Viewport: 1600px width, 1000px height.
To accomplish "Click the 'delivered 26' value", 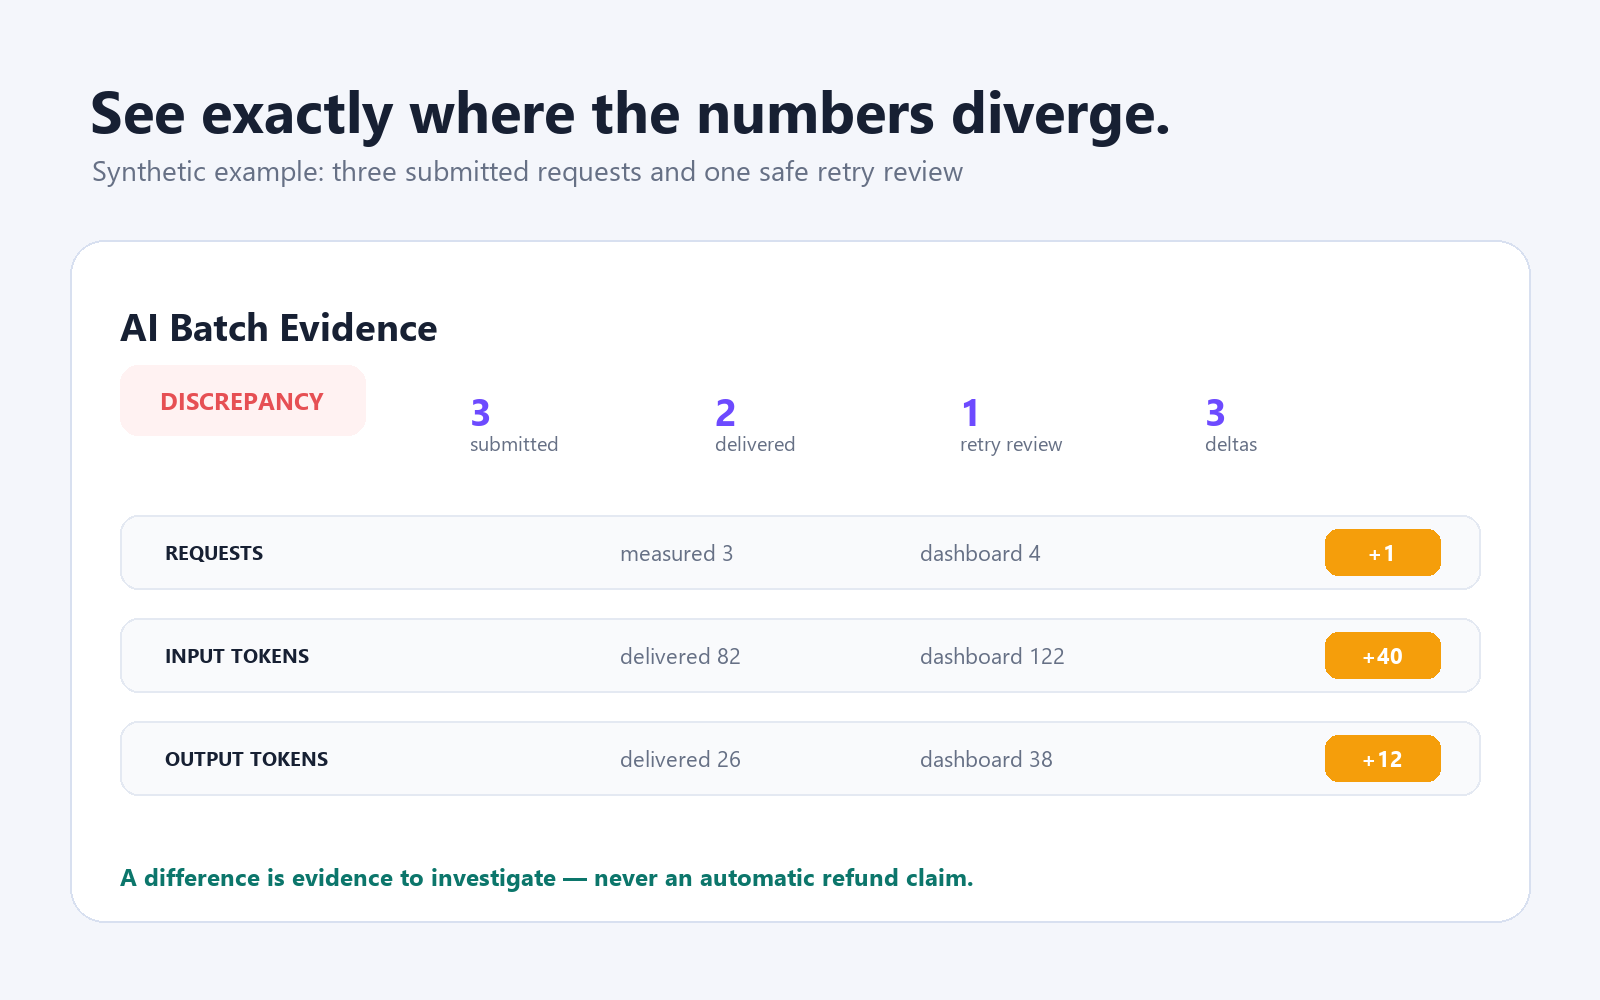I will click(x=680, y=759).
